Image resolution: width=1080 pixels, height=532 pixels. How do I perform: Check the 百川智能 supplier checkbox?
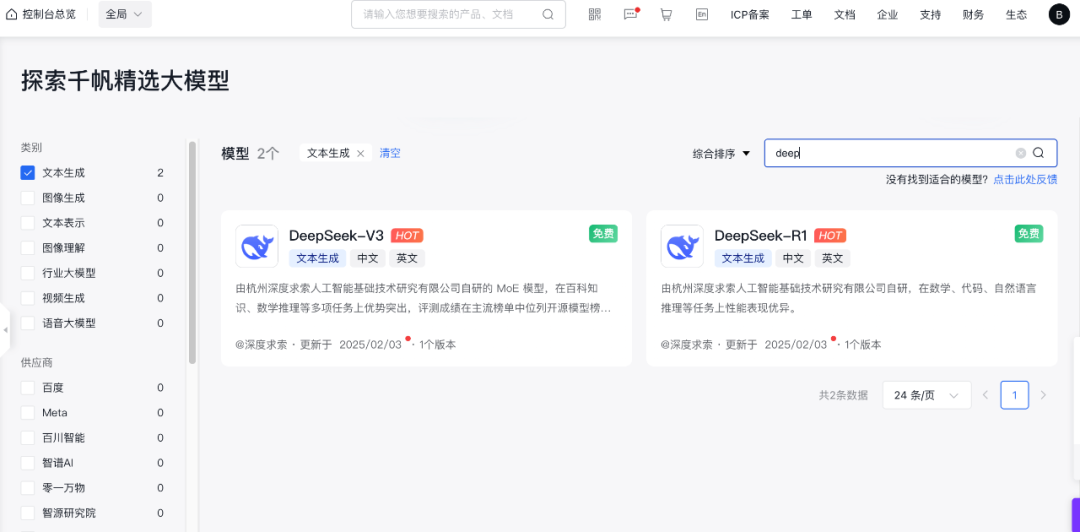[x=28, y=438]
